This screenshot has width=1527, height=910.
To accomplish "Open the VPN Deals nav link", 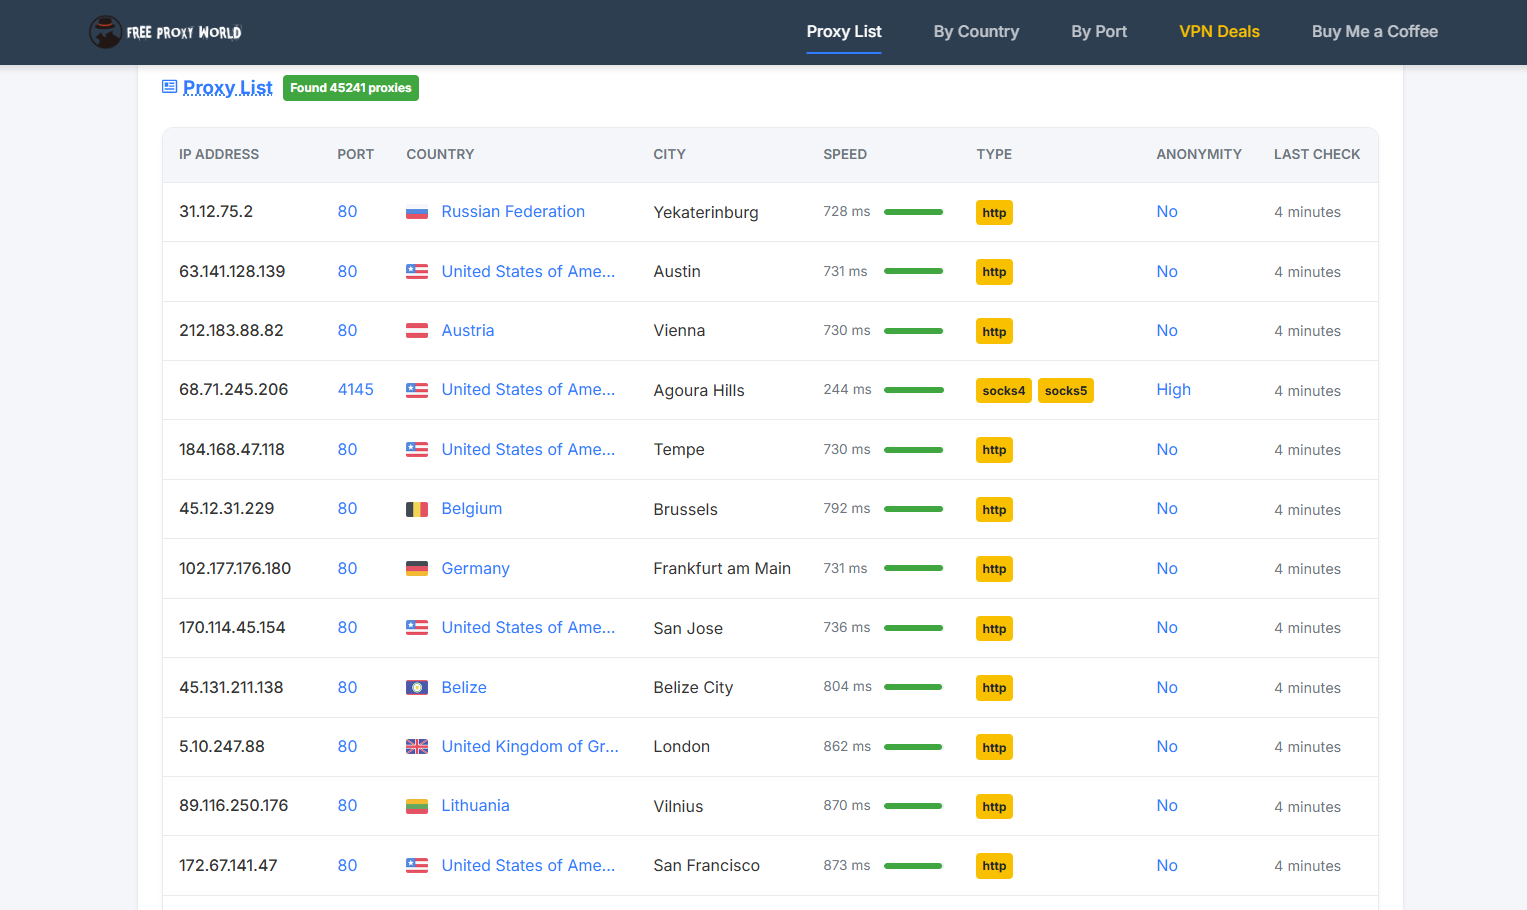I will click(1219, 31).
